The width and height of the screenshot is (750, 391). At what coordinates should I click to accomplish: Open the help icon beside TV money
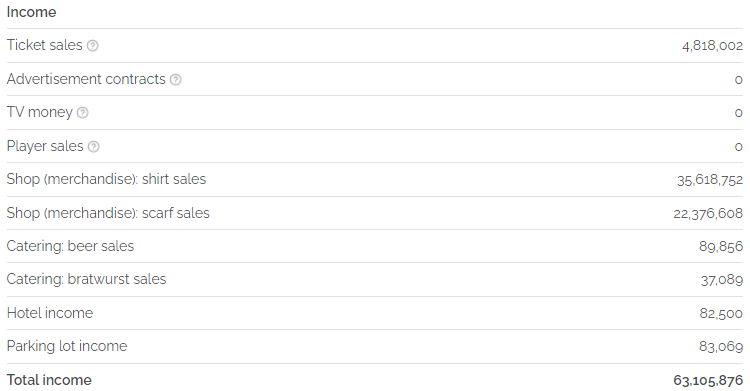[x=83, y=112]
